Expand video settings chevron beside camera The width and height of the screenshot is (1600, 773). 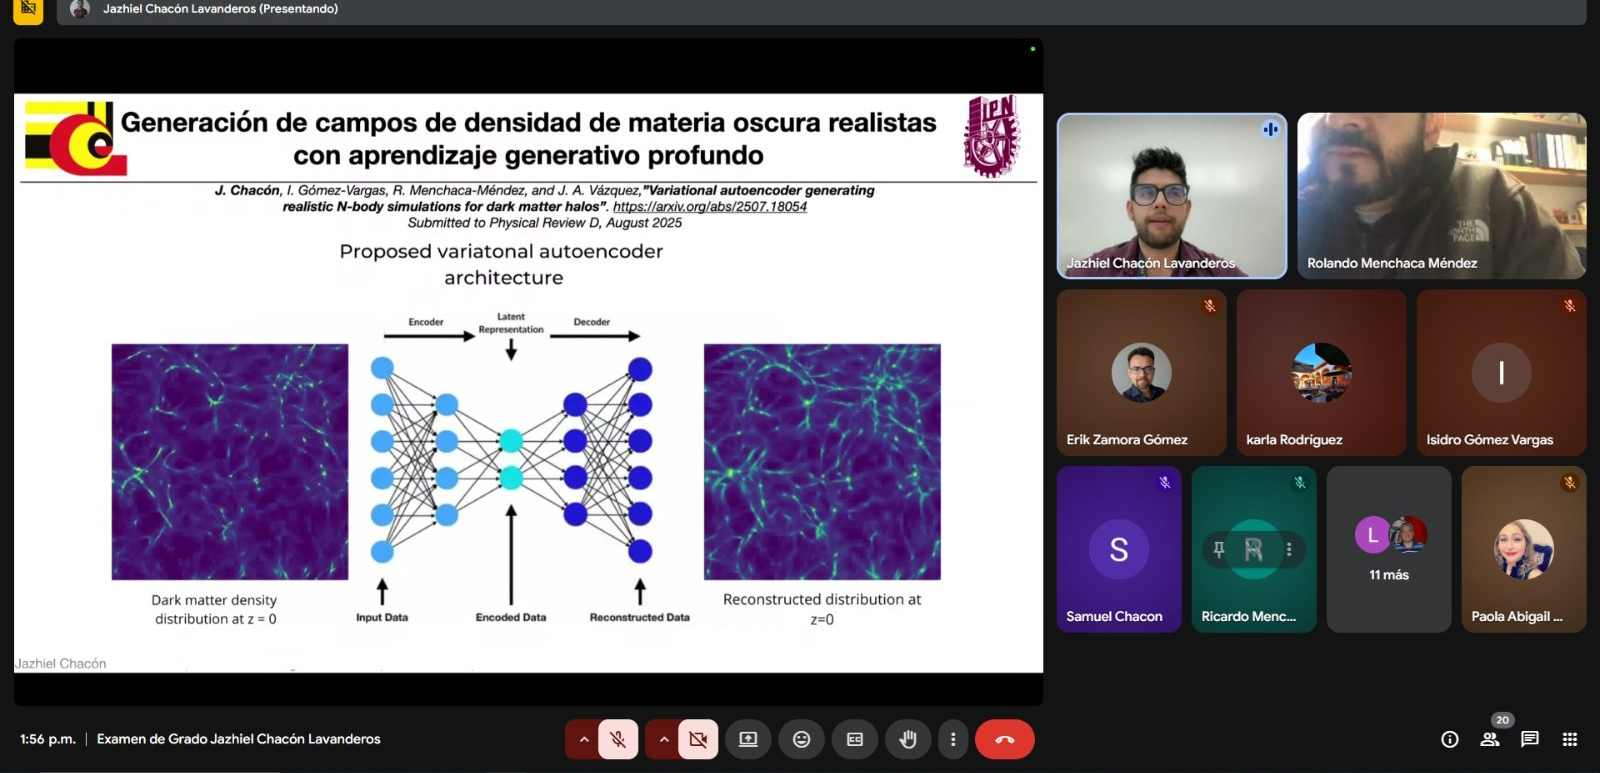pos(663,740)
